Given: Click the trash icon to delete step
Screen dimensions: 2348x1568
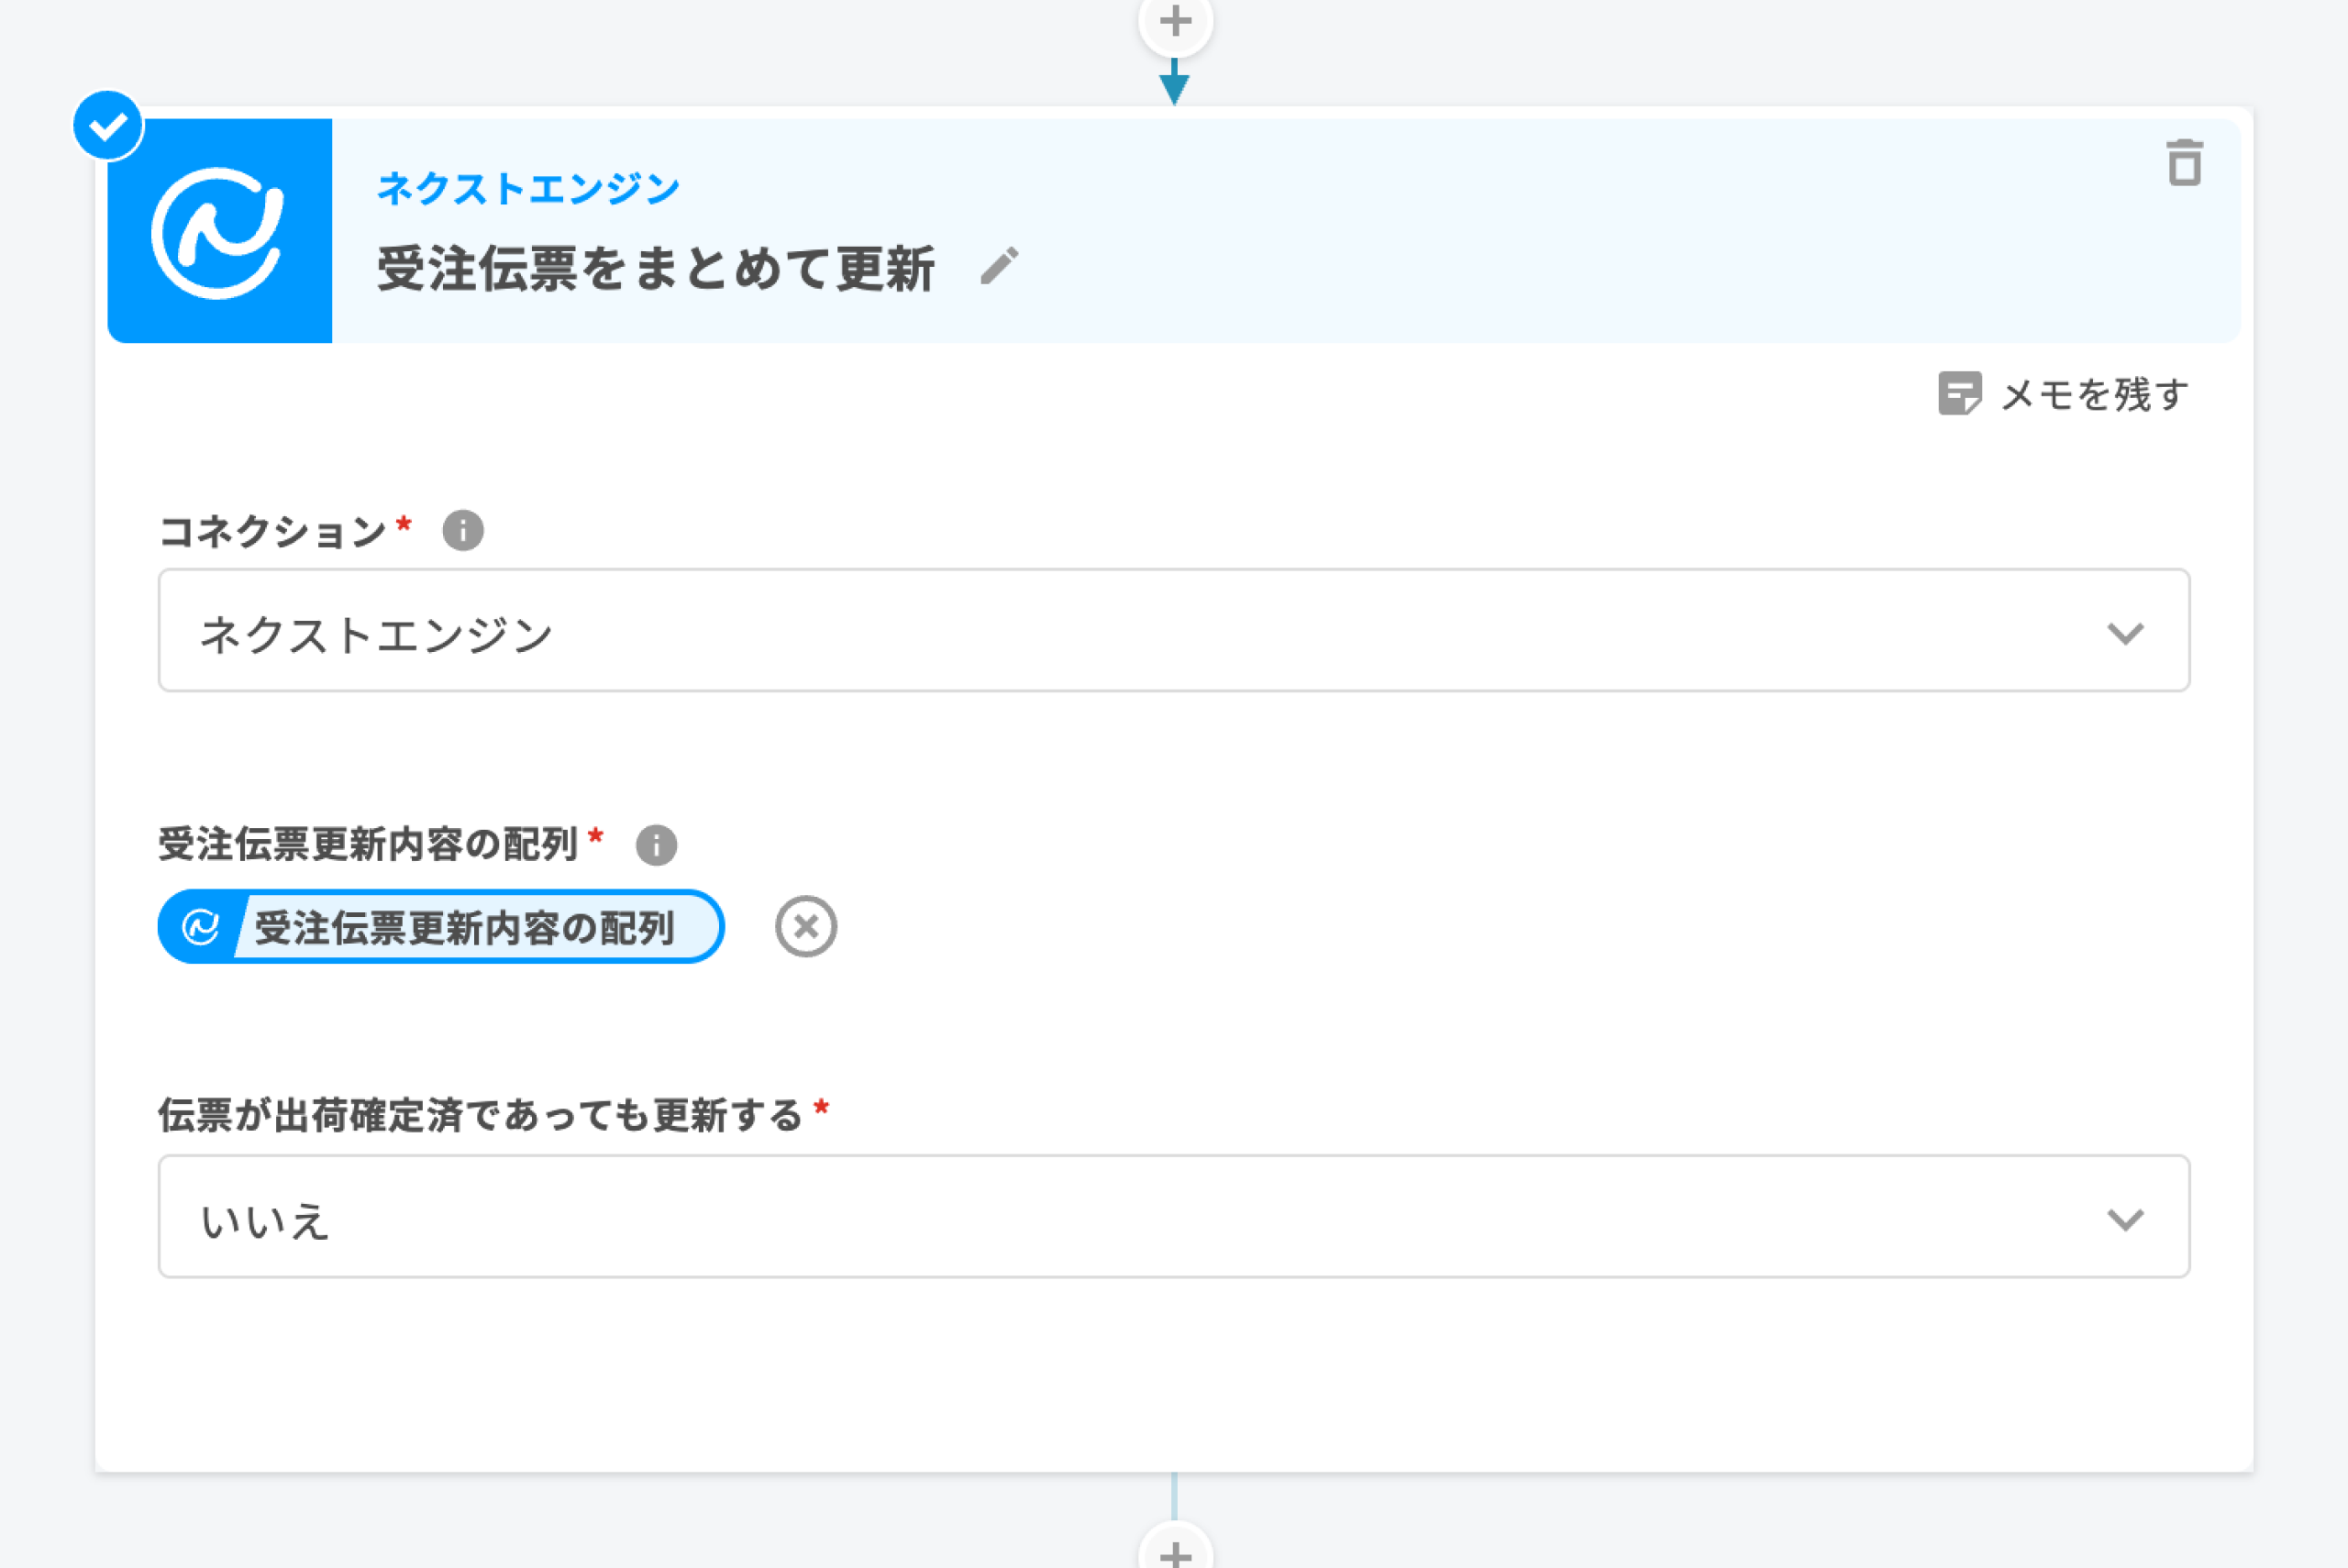Looking at the screenshot, I should coord(2184,163).
